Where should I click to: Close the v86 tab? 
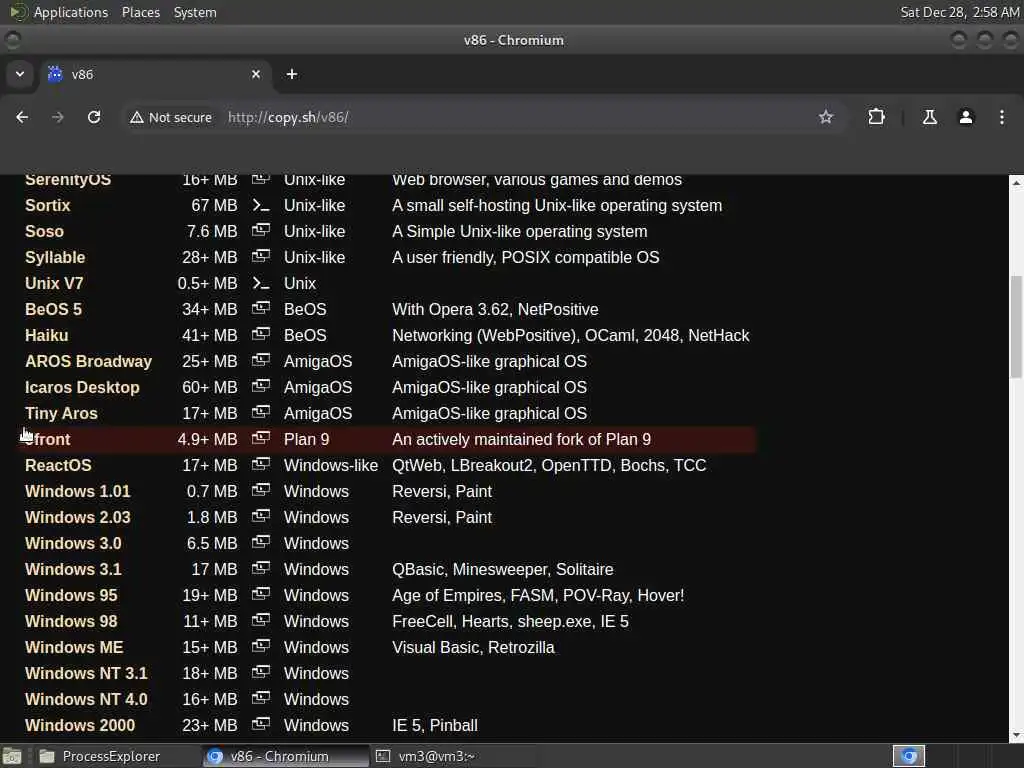256,74
